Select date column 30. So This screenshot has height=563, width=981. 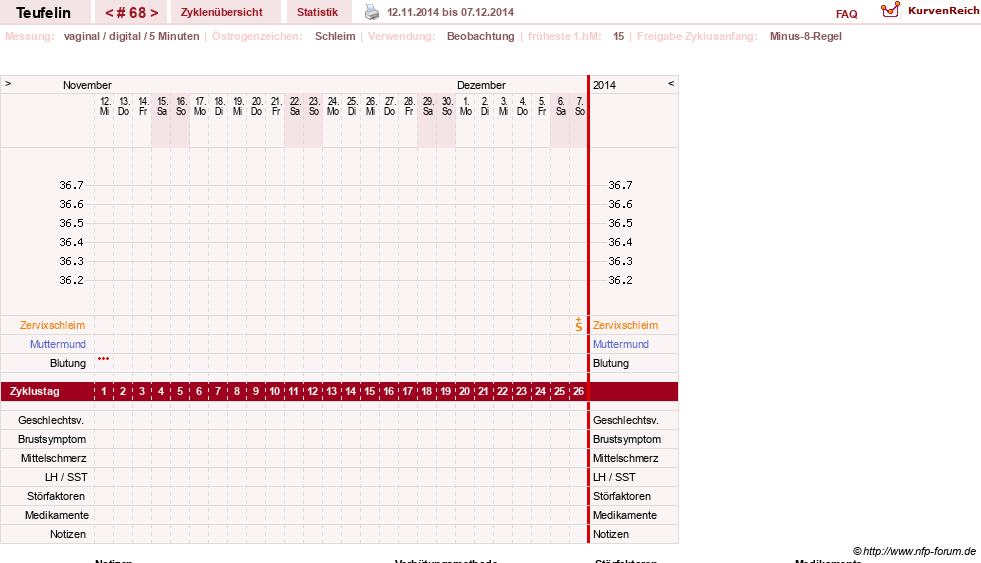447,106
